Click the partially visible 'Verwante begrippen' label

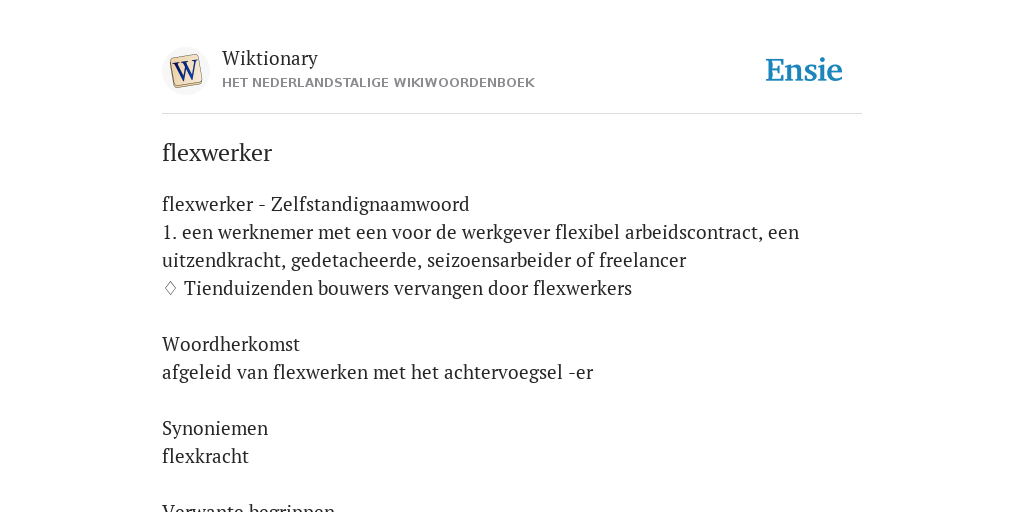pyautogui.click(x=248, y=507)
